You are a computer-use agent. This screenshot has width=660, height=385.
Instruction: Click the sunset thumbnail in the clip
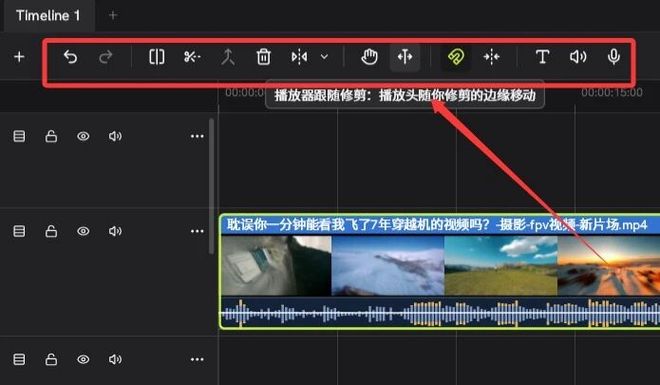click(609, 266)
